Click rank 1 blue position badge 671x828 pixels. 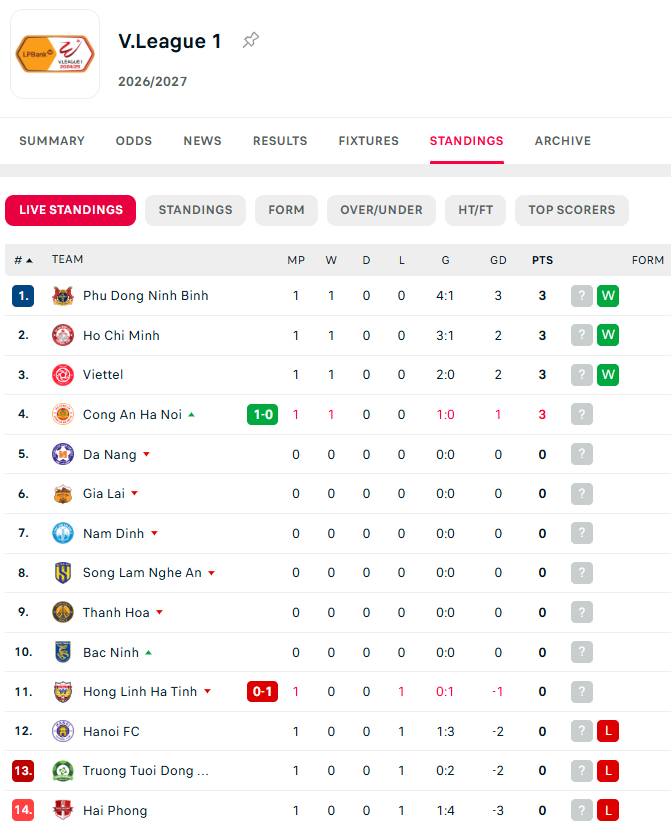pyautogui.click(x=23, y=296)
